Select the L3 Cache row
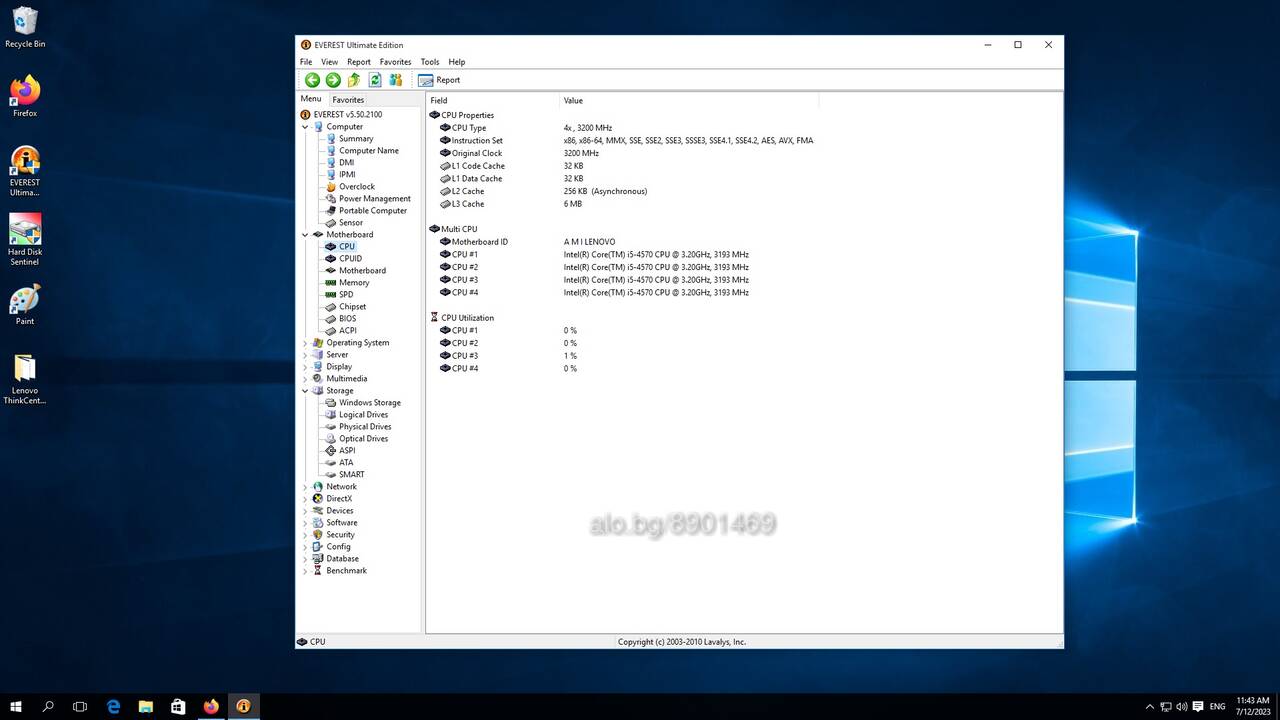 [742, 204]
